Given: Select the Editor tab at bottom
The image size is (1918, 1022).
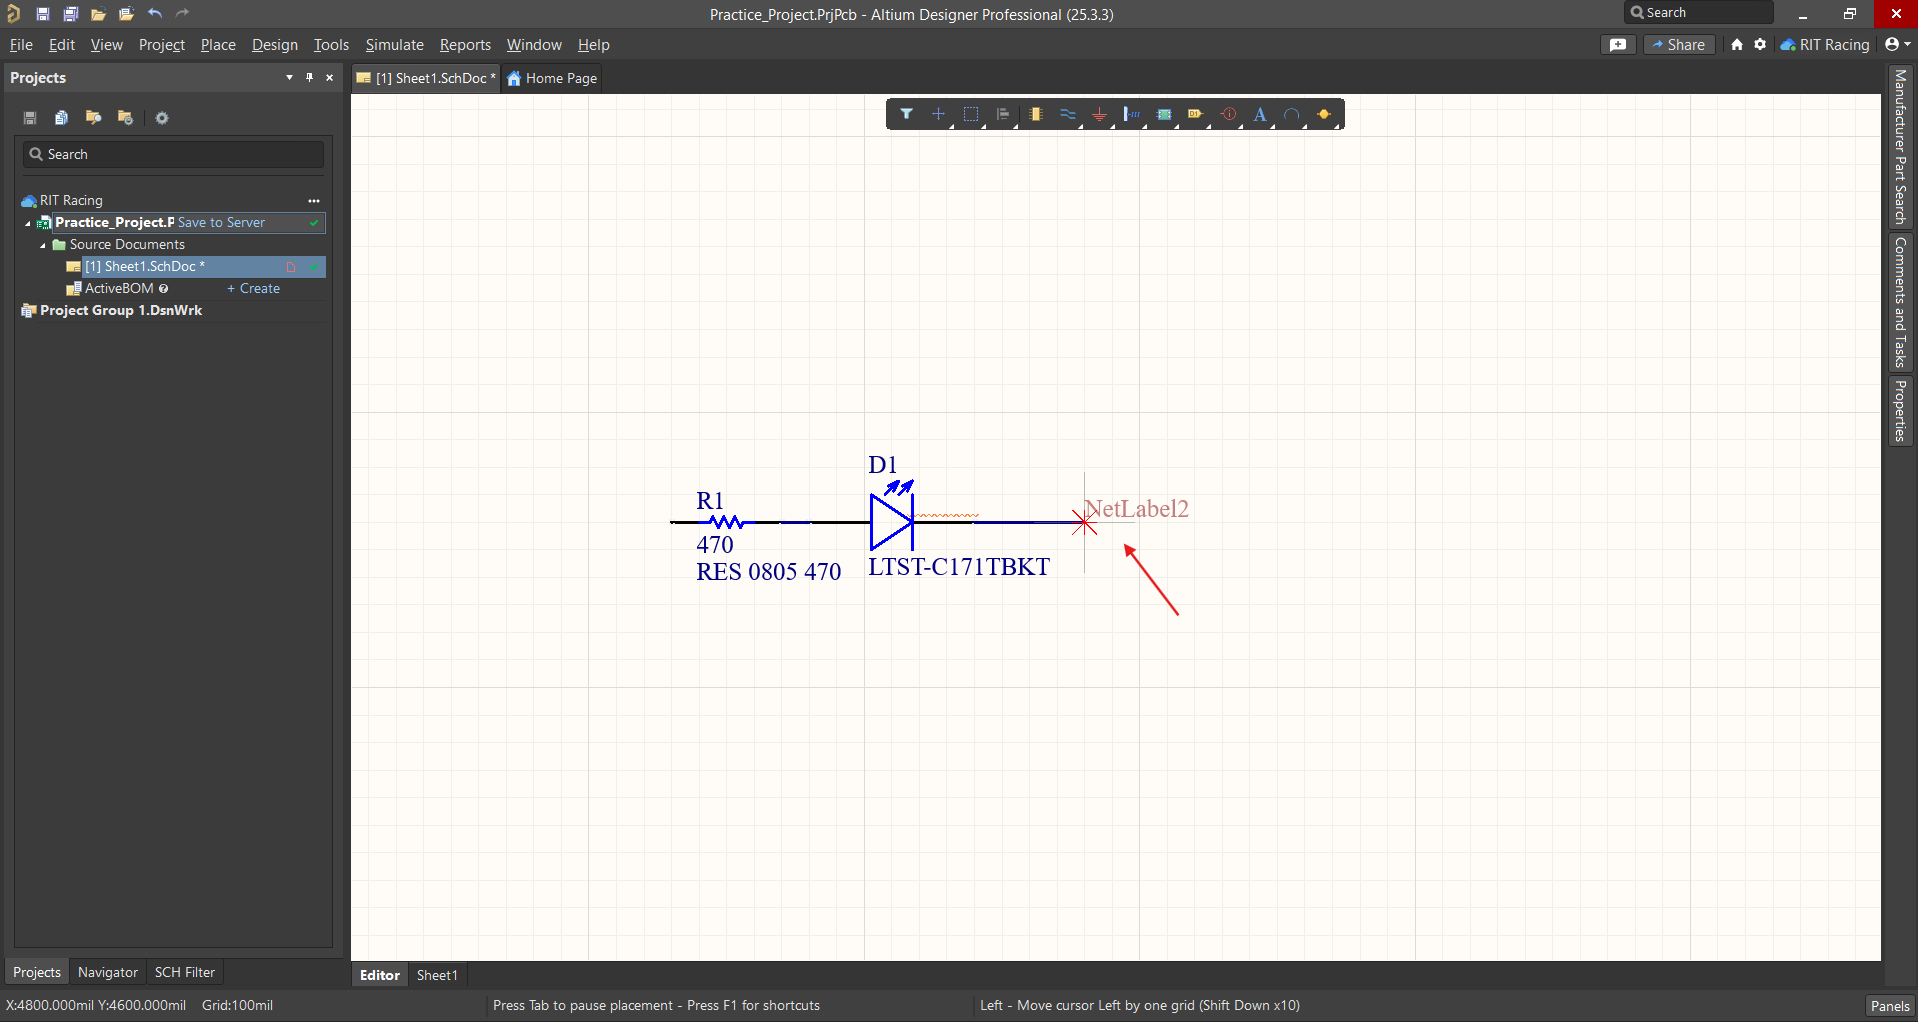Looking at the screenshot, I should tap(380, 975).
